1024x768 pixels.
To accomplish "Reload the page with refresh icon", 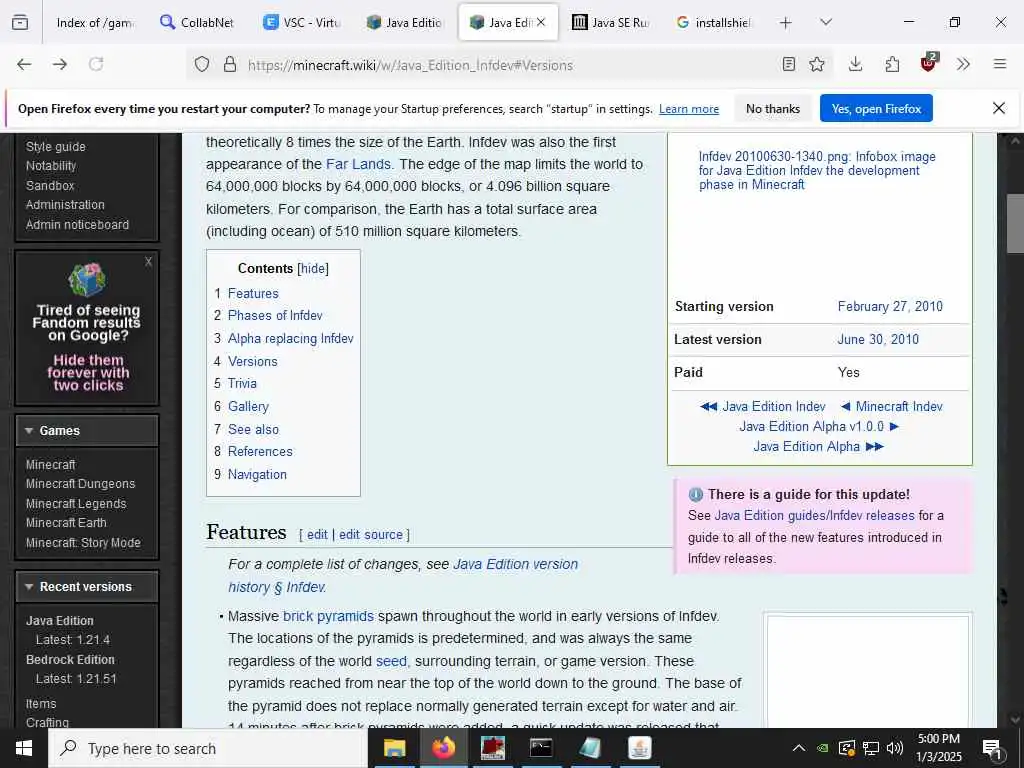I will click(x=96, y=64).
